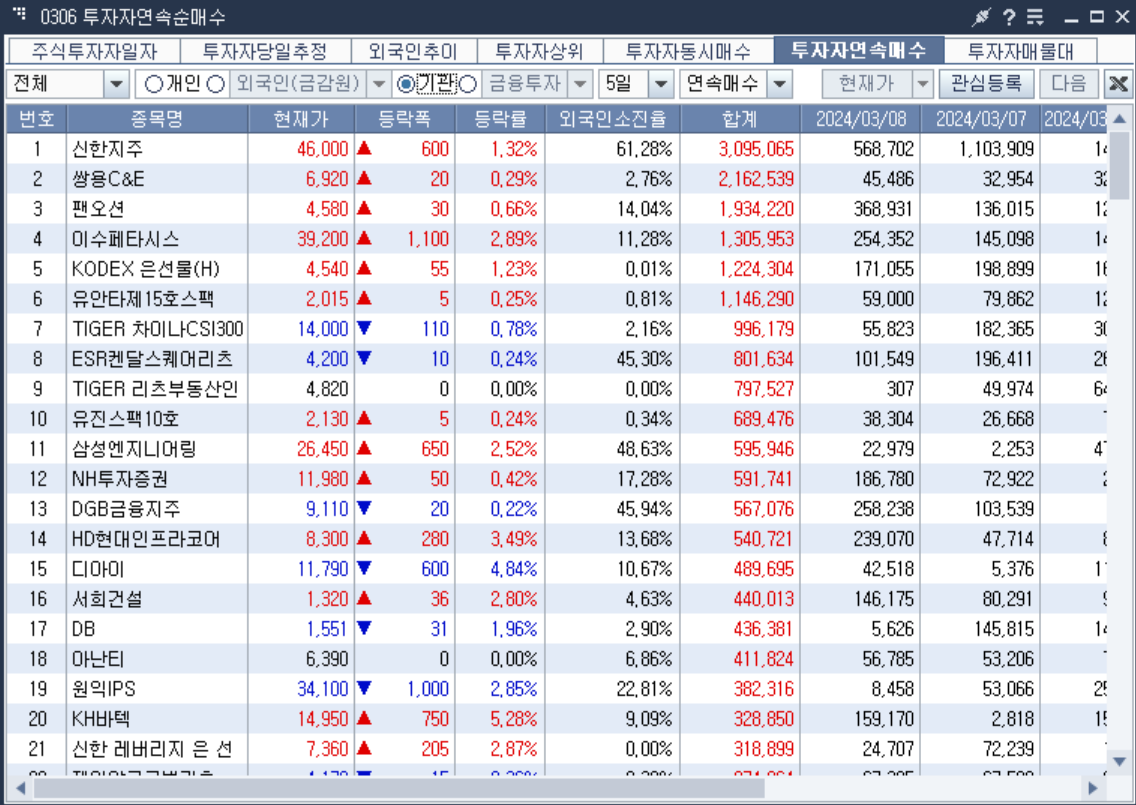1136x805 pixels.
Task: Select 원익IPS stock name
Action: click(104, 689)
